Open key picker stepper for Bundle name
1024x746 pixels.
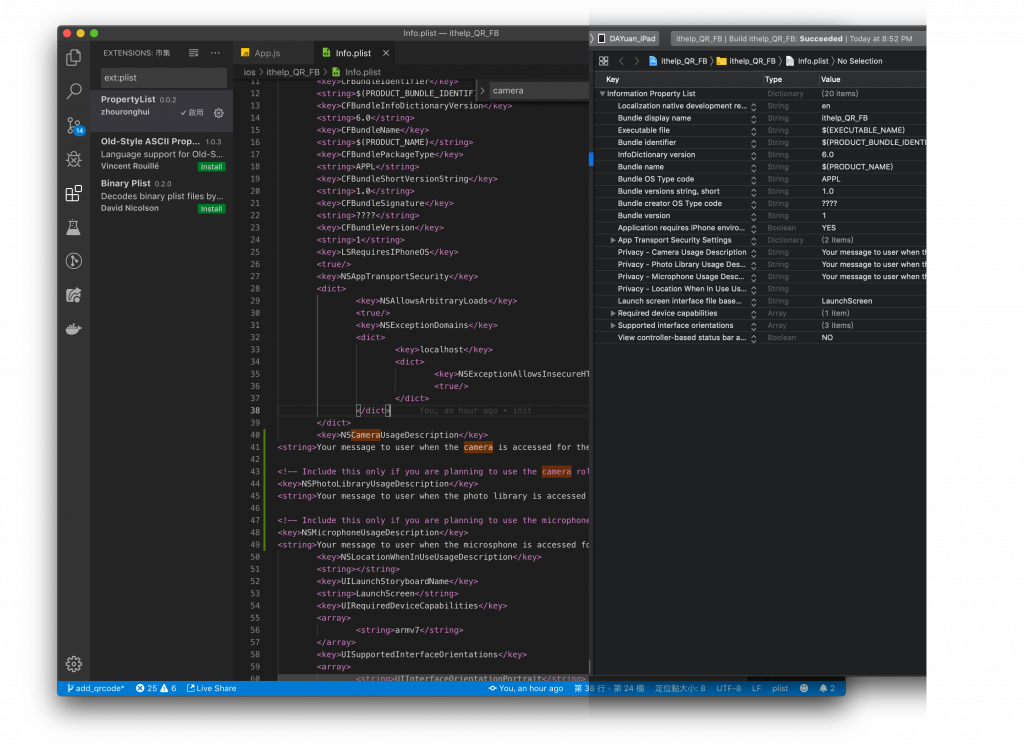pyautogui.click(x=753, y=167)
